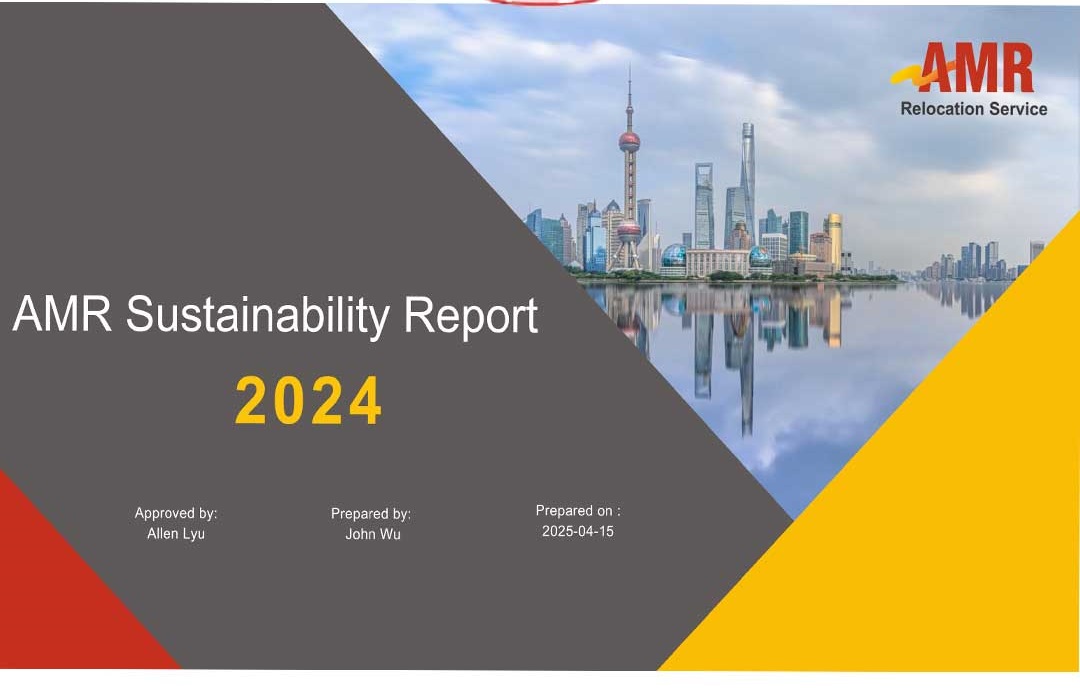
Task: Click the orange swoosh on the AMR logo
Action: pos(908,74)
